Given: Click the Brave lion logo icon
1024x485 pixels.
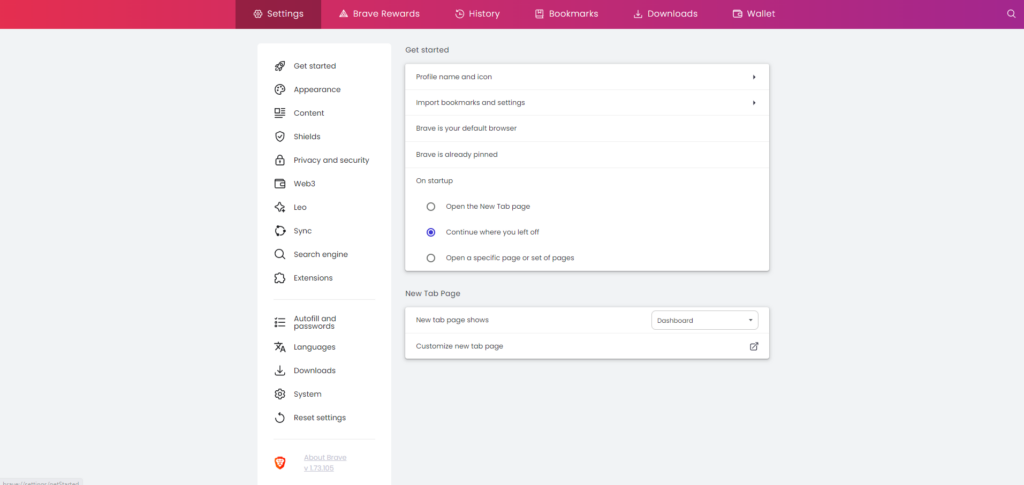Looking at the screenshot, I should click(280, 462).
